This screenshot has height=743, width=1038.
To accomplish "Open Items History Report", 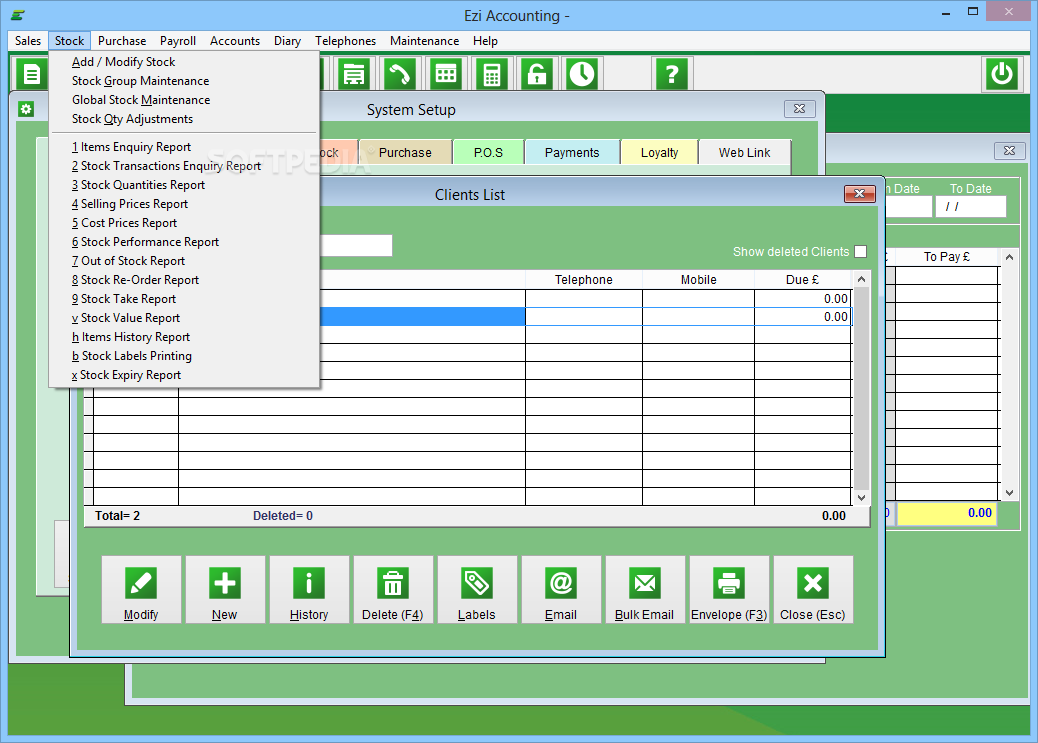I will pyautogui.click(x=185, y=337).
